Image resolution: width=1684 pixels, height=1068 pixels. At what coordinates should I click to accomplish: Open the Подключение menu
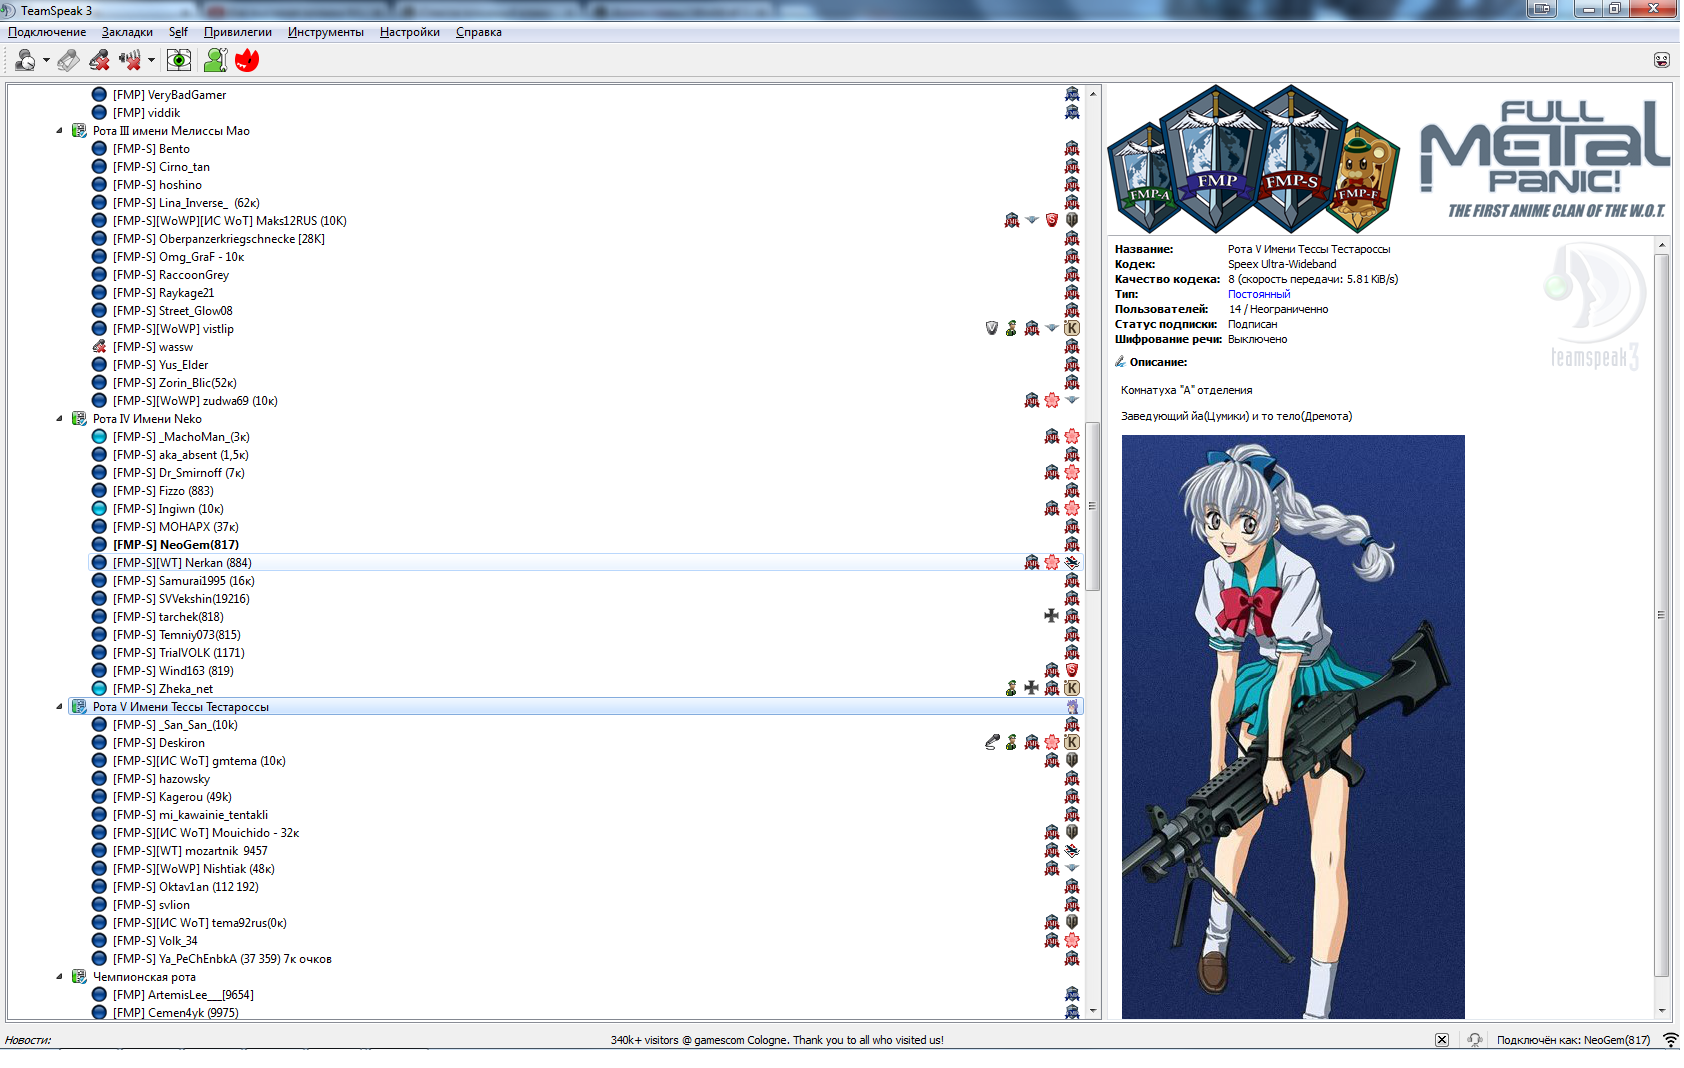[47, 32]
